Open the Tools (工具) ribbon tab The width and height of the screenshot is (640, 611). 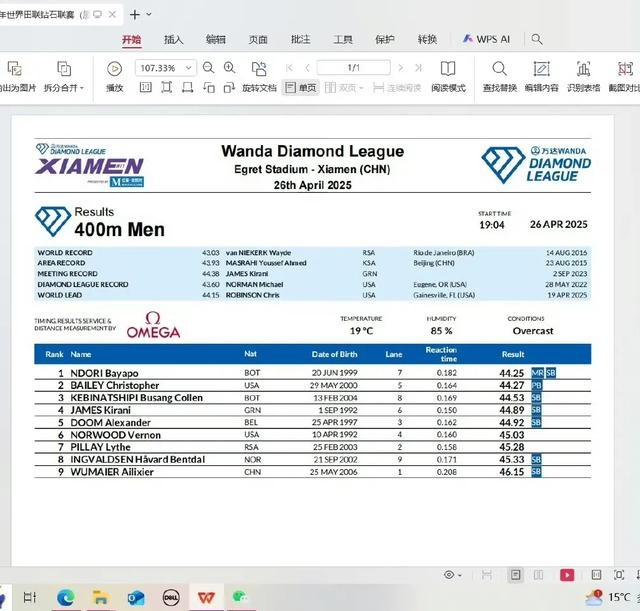(343, 40)
